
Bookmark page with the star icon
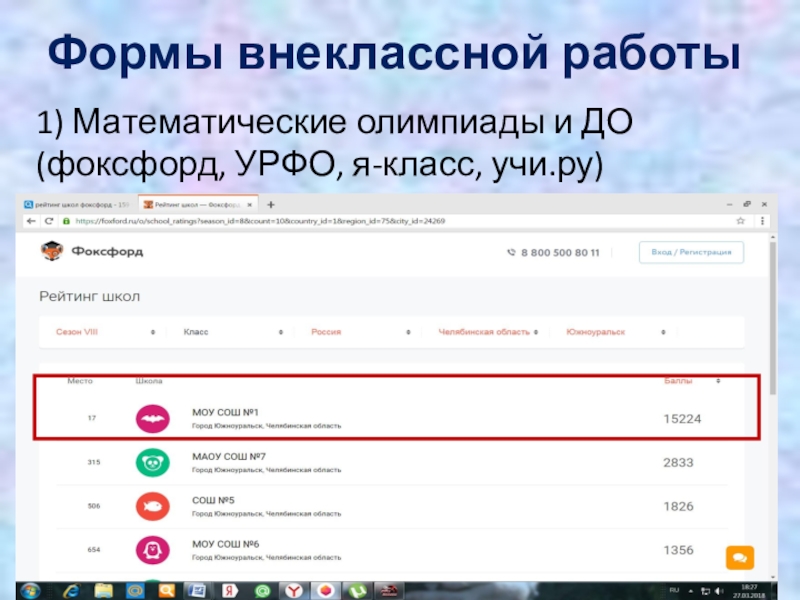point(740,220)
